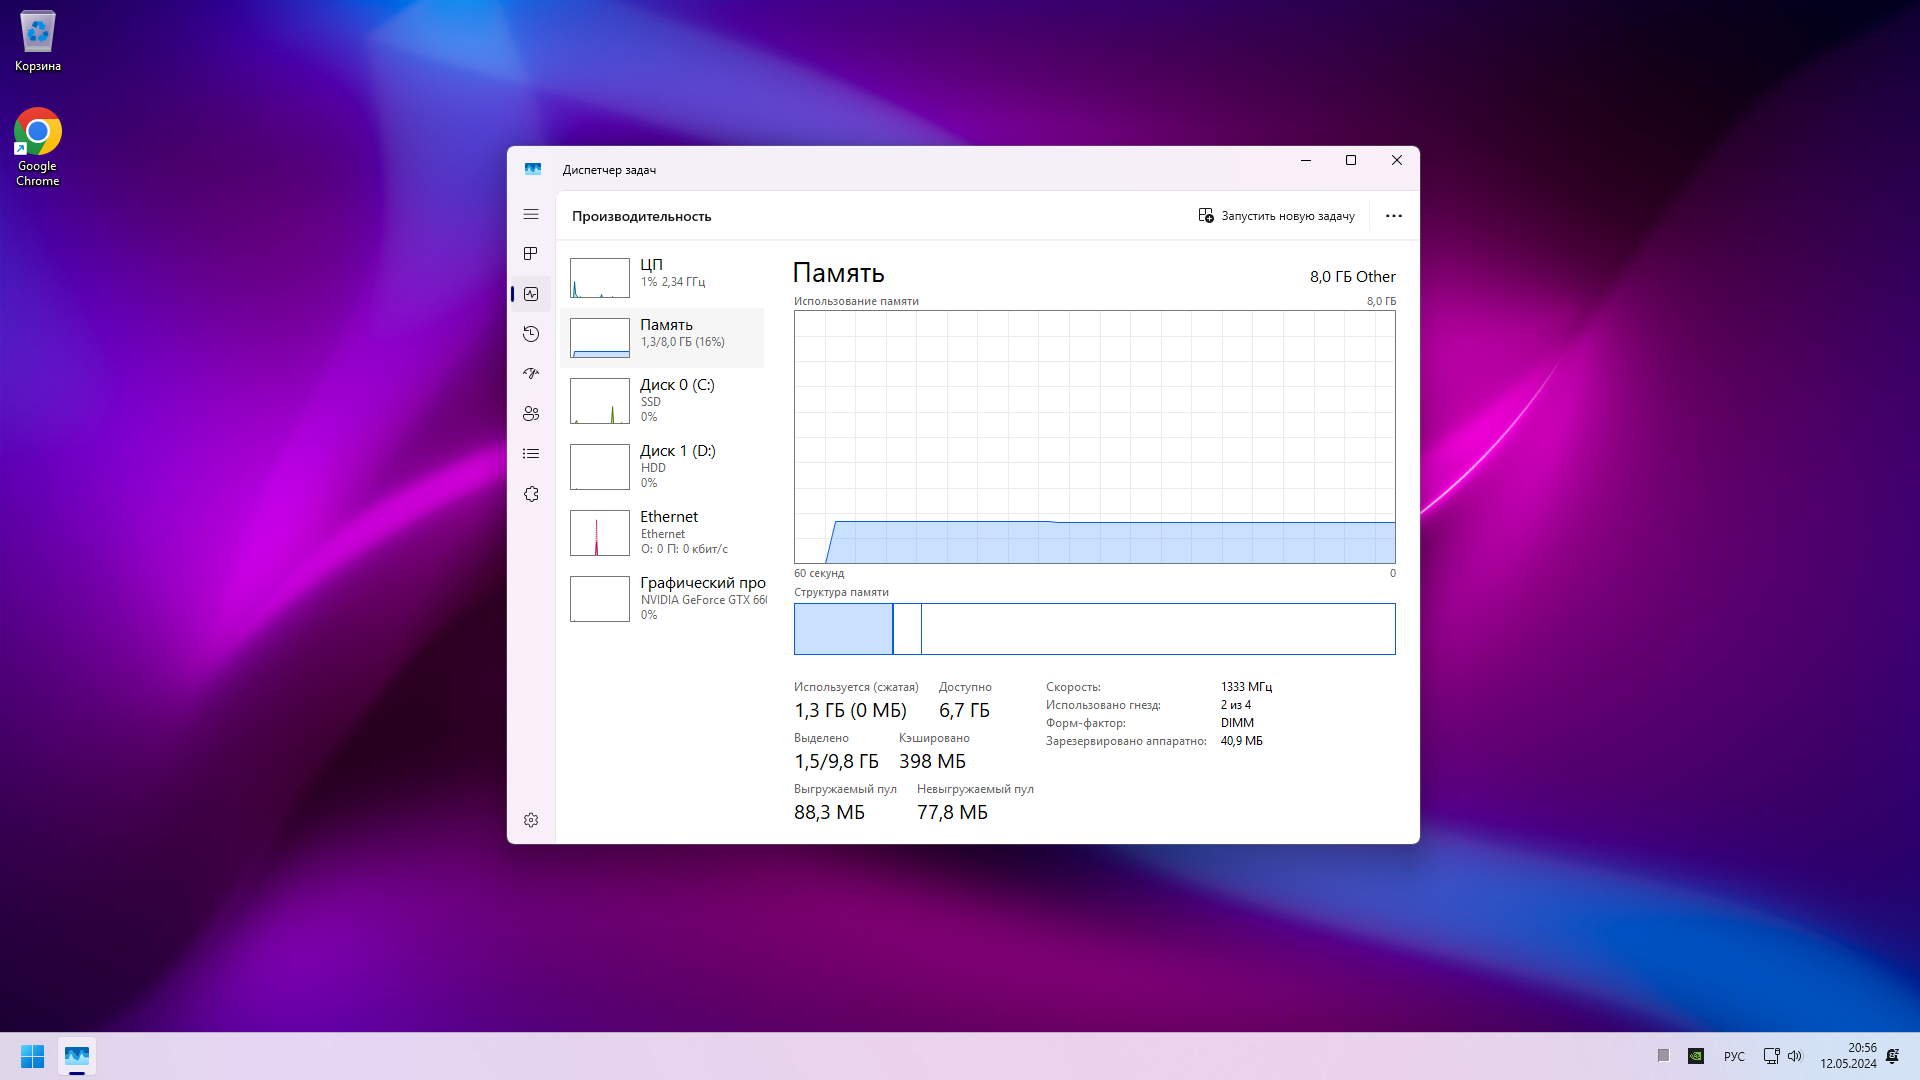
Task: Click the РУС language indicator in tray
Action: pyautogui.click(x=1734, y=1056)
